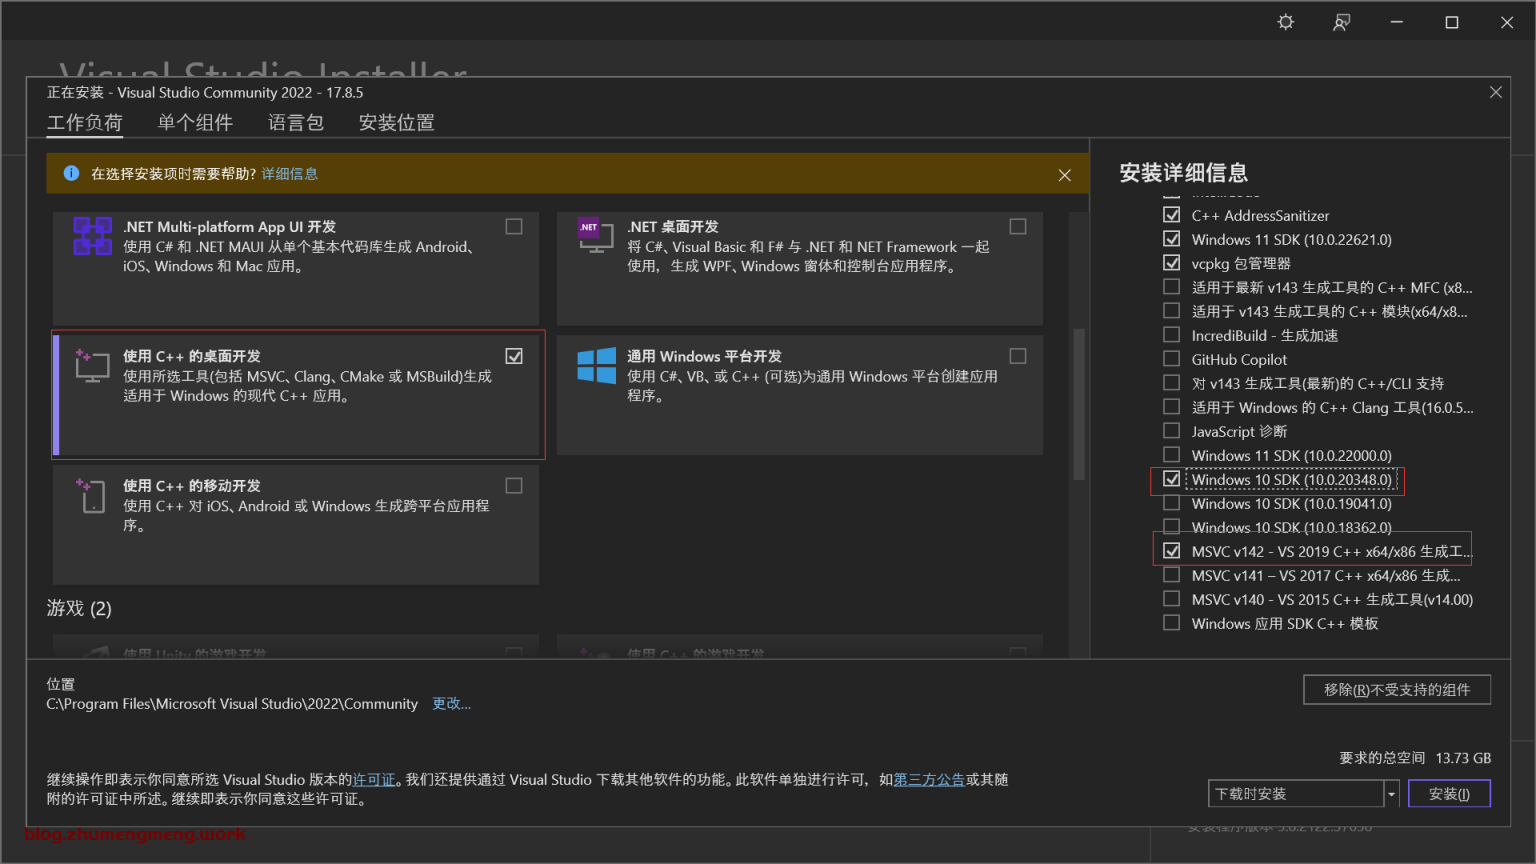
Task: Click the dropdown arrow beside 下载时安装
Action: pos(1391,794)
